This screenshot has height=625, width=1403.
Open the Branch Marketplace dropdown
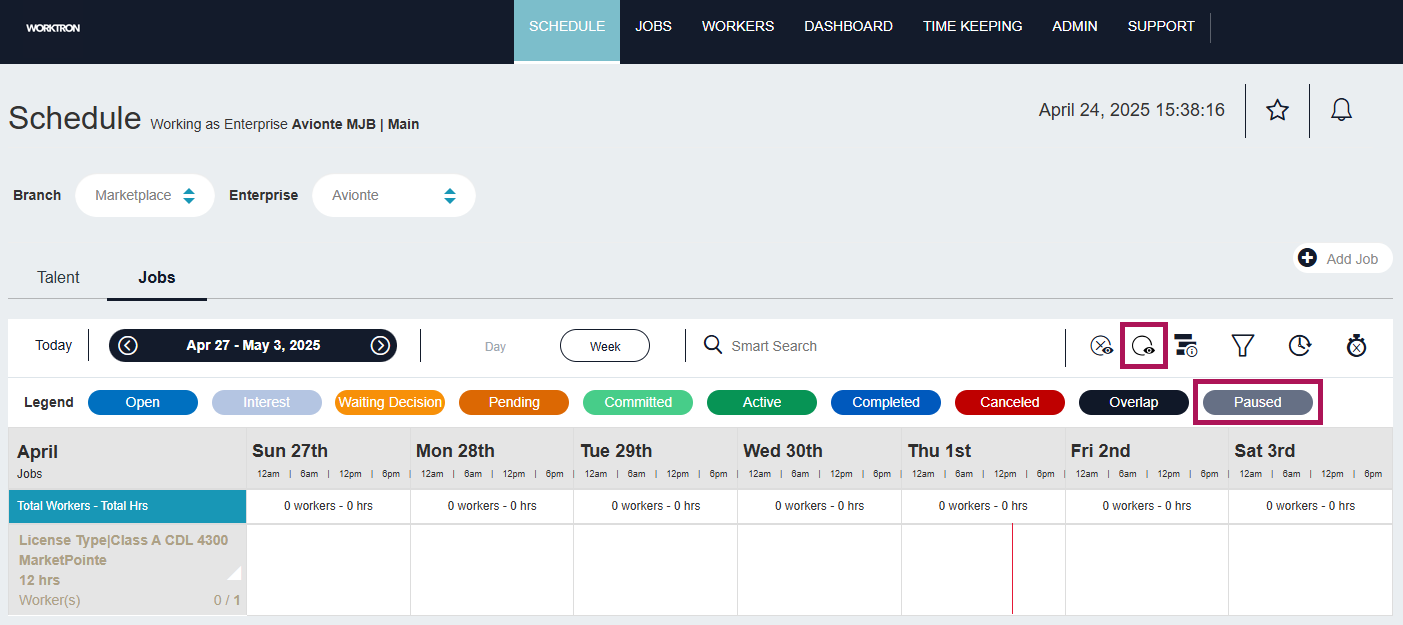click(145, 196)
